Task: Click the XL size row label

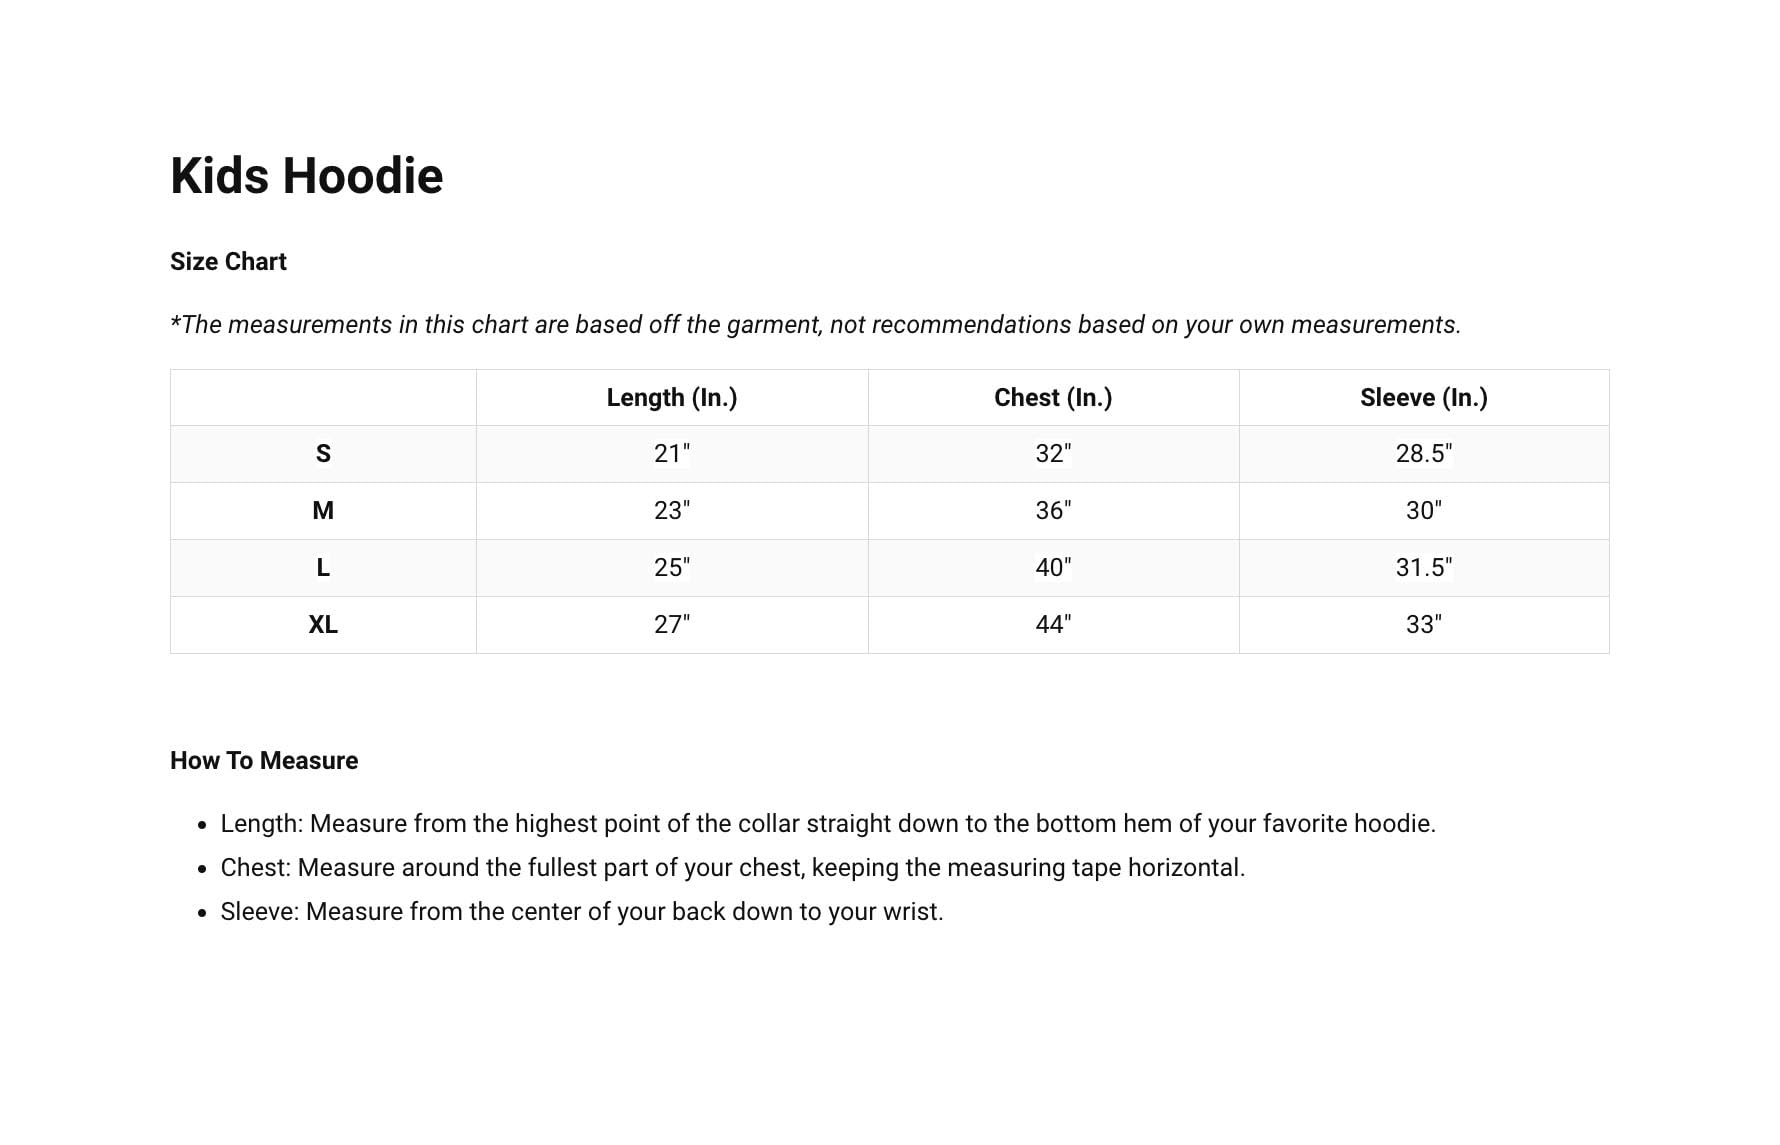Action: pos(323,625)
